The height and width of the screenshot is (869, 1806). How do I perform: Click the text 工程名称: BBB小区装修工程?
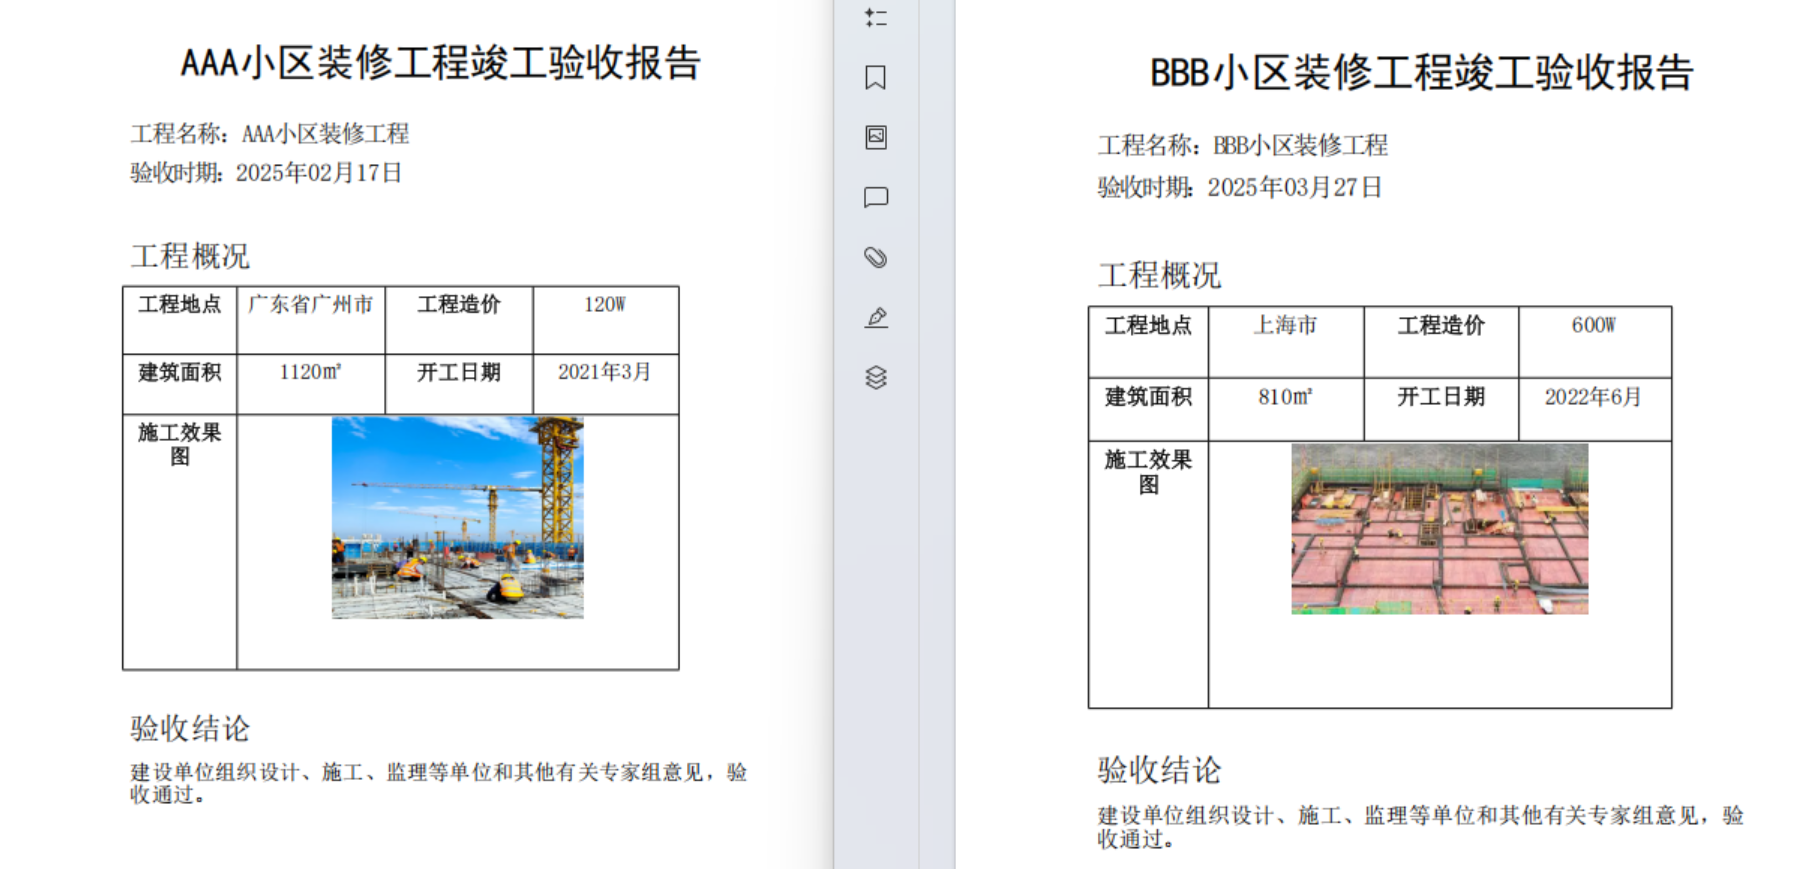[x=1243, y=146]
